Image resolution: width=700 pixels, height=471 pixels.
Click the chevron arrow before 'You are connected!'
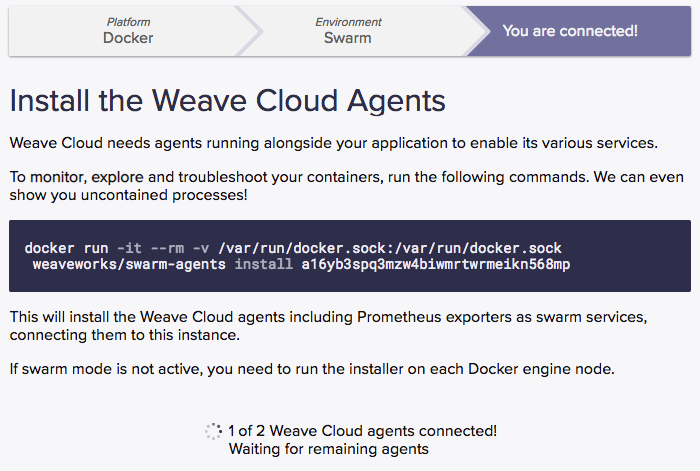[476, 31]
